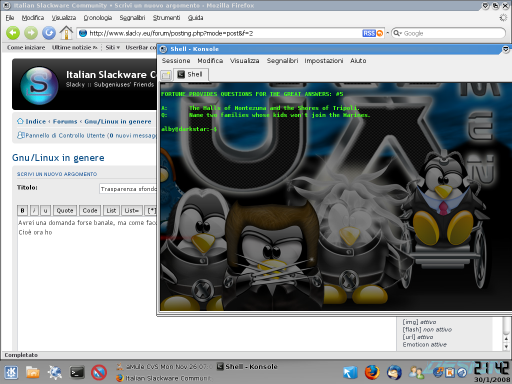The width and height of the screenshot is (512, 384).
Task: Click the Come iniziare bookmark
Action: click(x=26, y=48)
